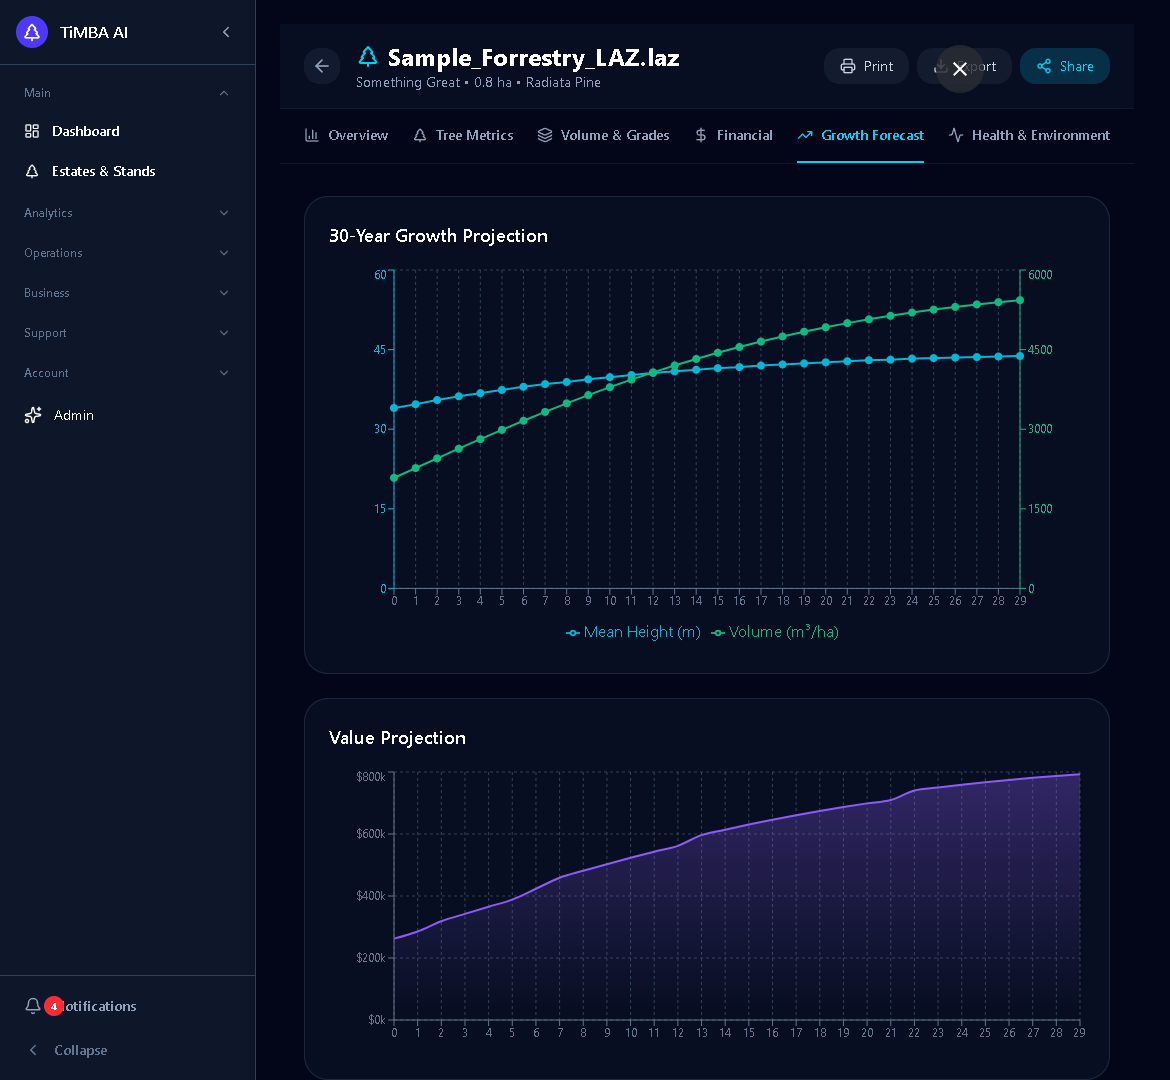Open the Financial tab
This screenshot has height=1080, width=1170.
point(733,135)
